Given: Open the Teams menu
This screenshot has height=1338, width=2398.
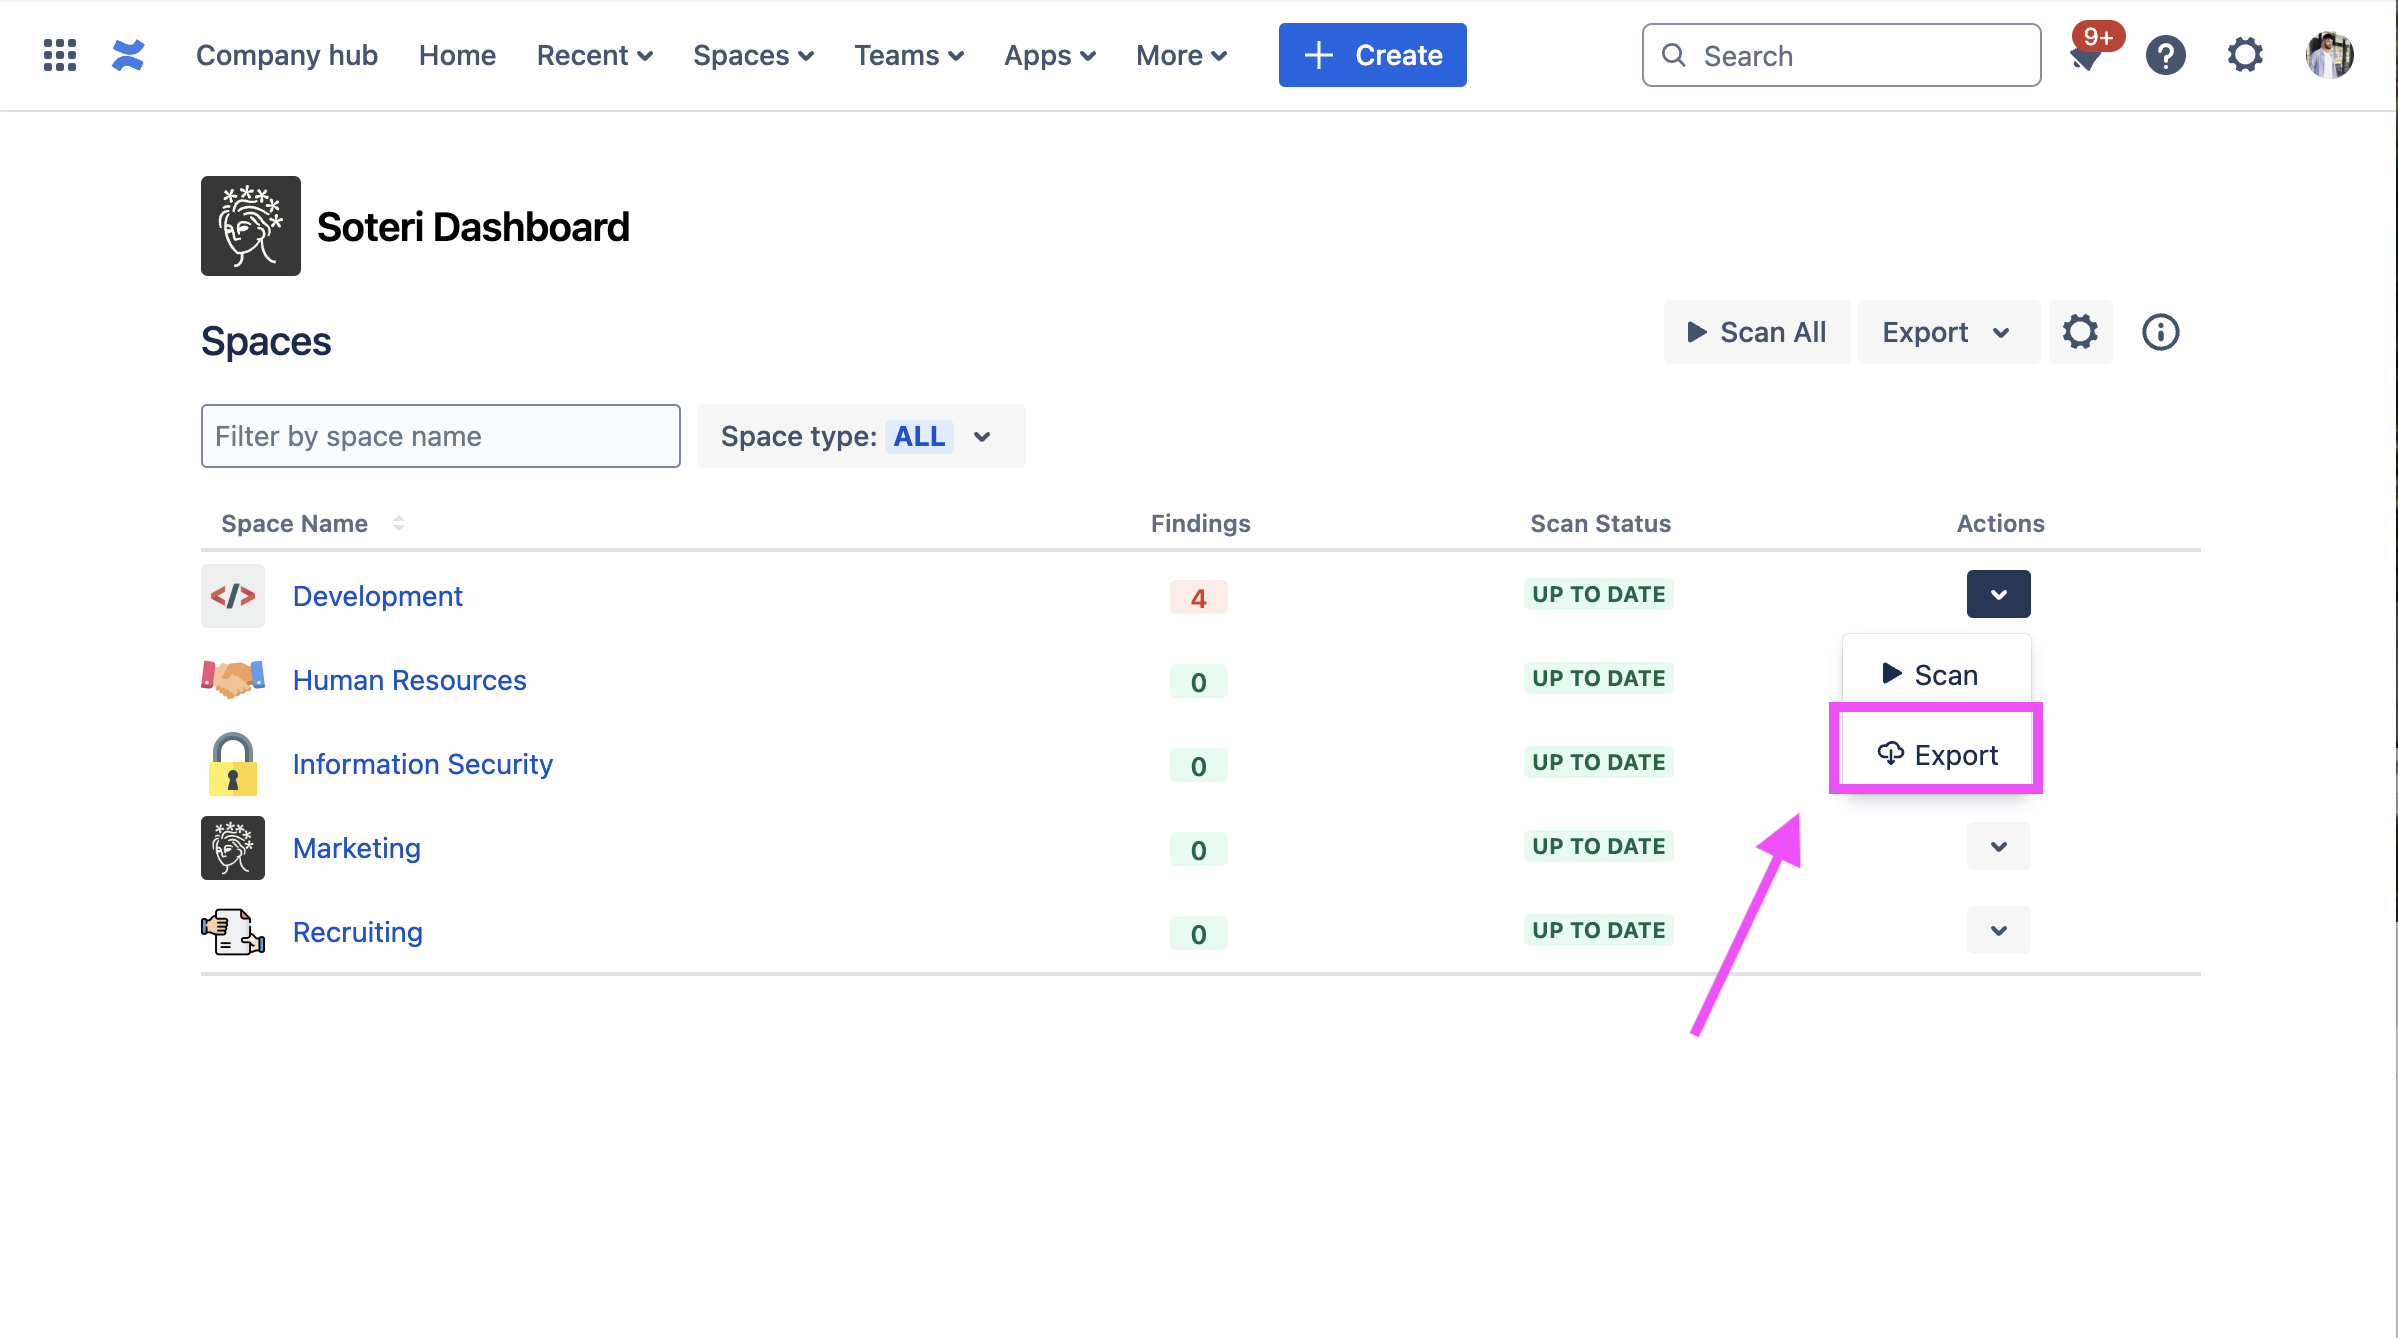Looking at the screenshot, I should [x=908, y=55].
